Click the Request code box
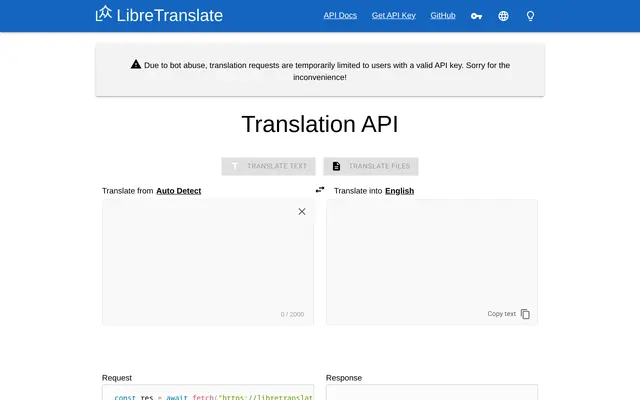Image resolution: width=640 pixels, height=400 pixels. [x=208, y=392]
